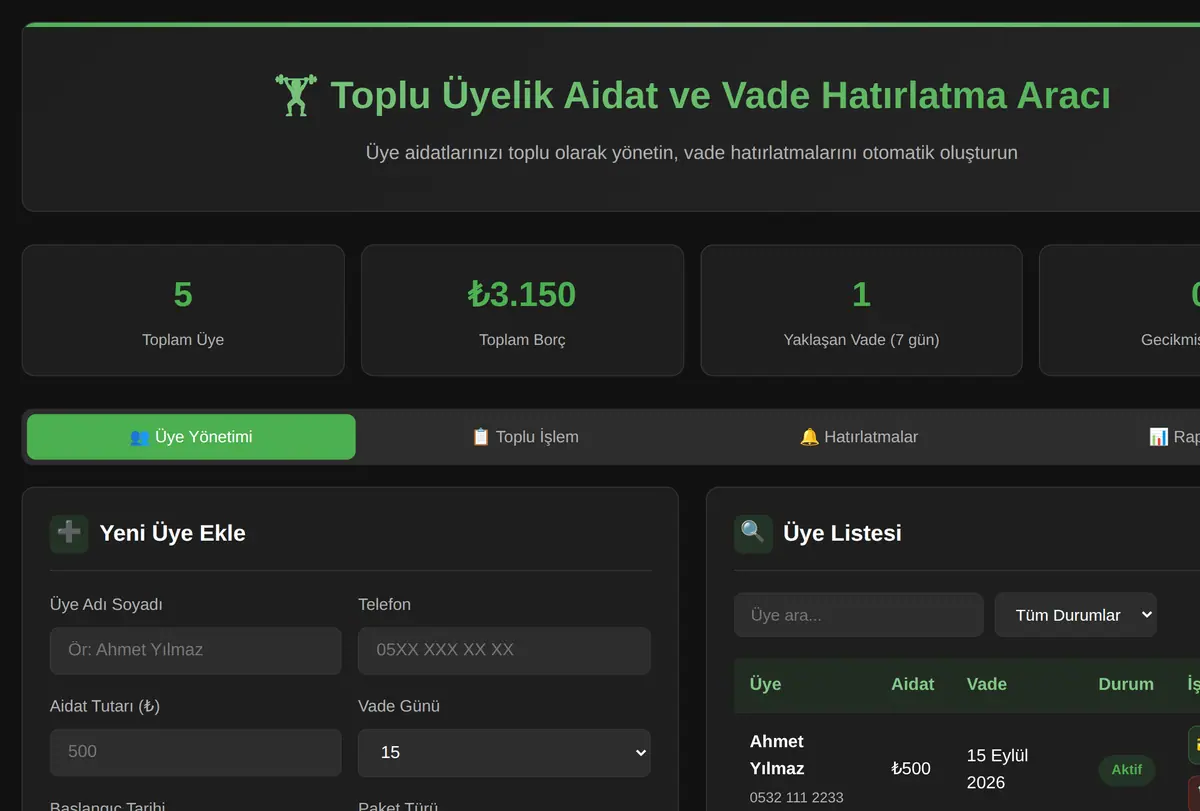This screenshot has width=1200, height=811.
Task: Click the Yeni Üye Ekle heading
Action: (x=172, y=533)
